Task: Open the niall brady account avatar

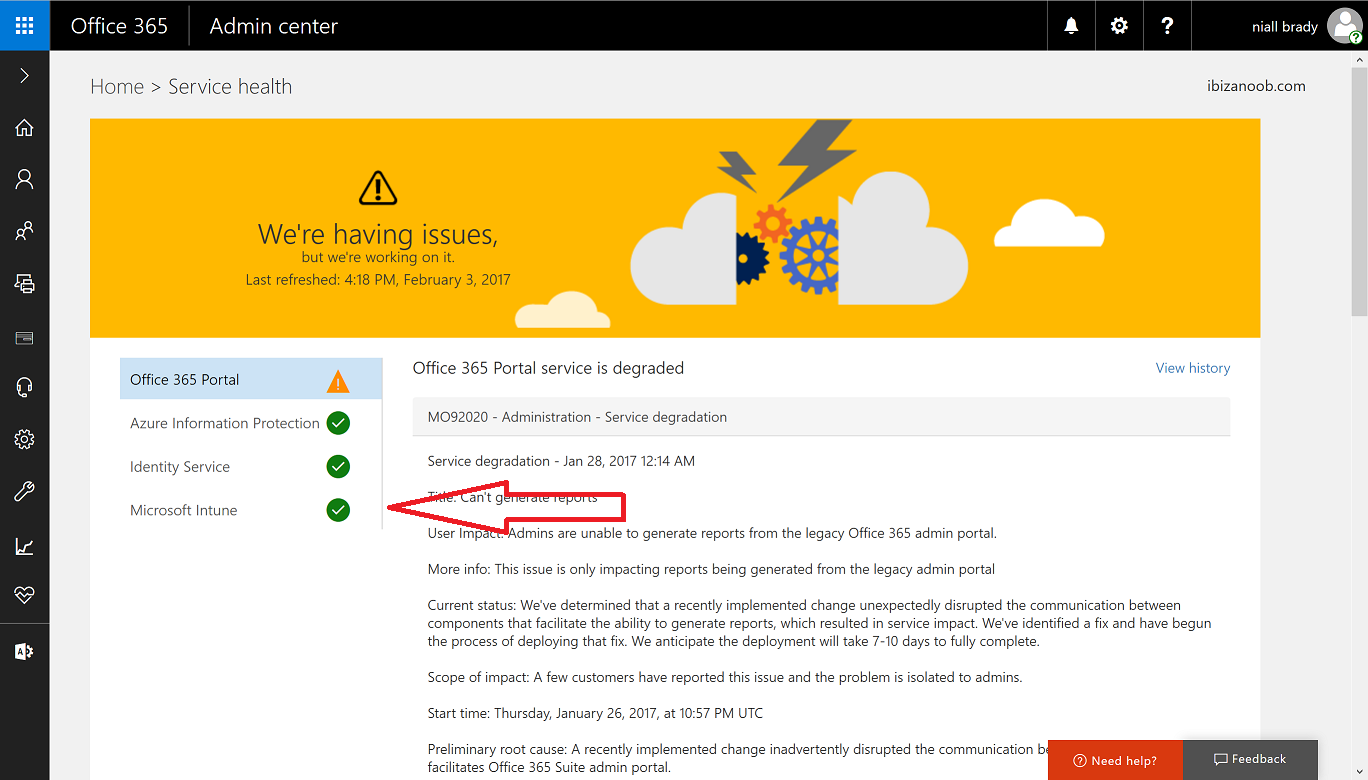Action: [1344, 26]
